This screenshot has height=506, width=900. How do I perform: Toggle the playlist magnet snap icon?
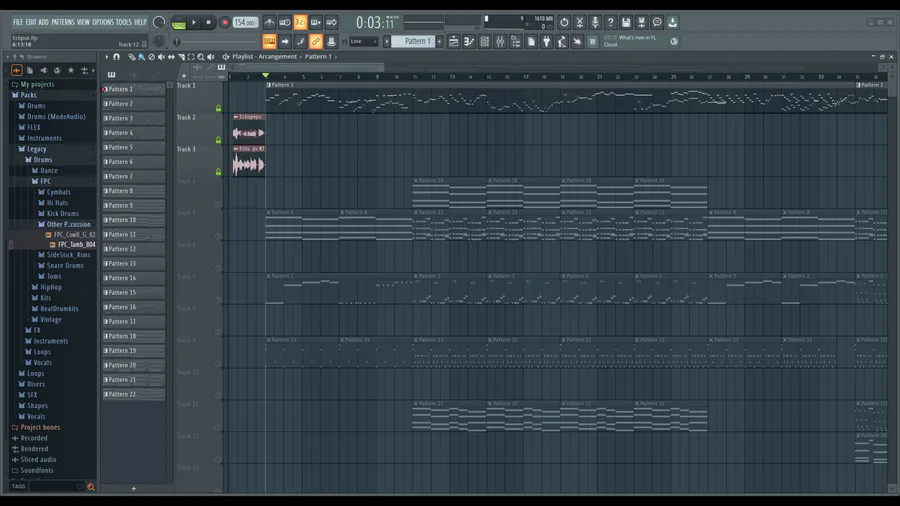point(117,57)
